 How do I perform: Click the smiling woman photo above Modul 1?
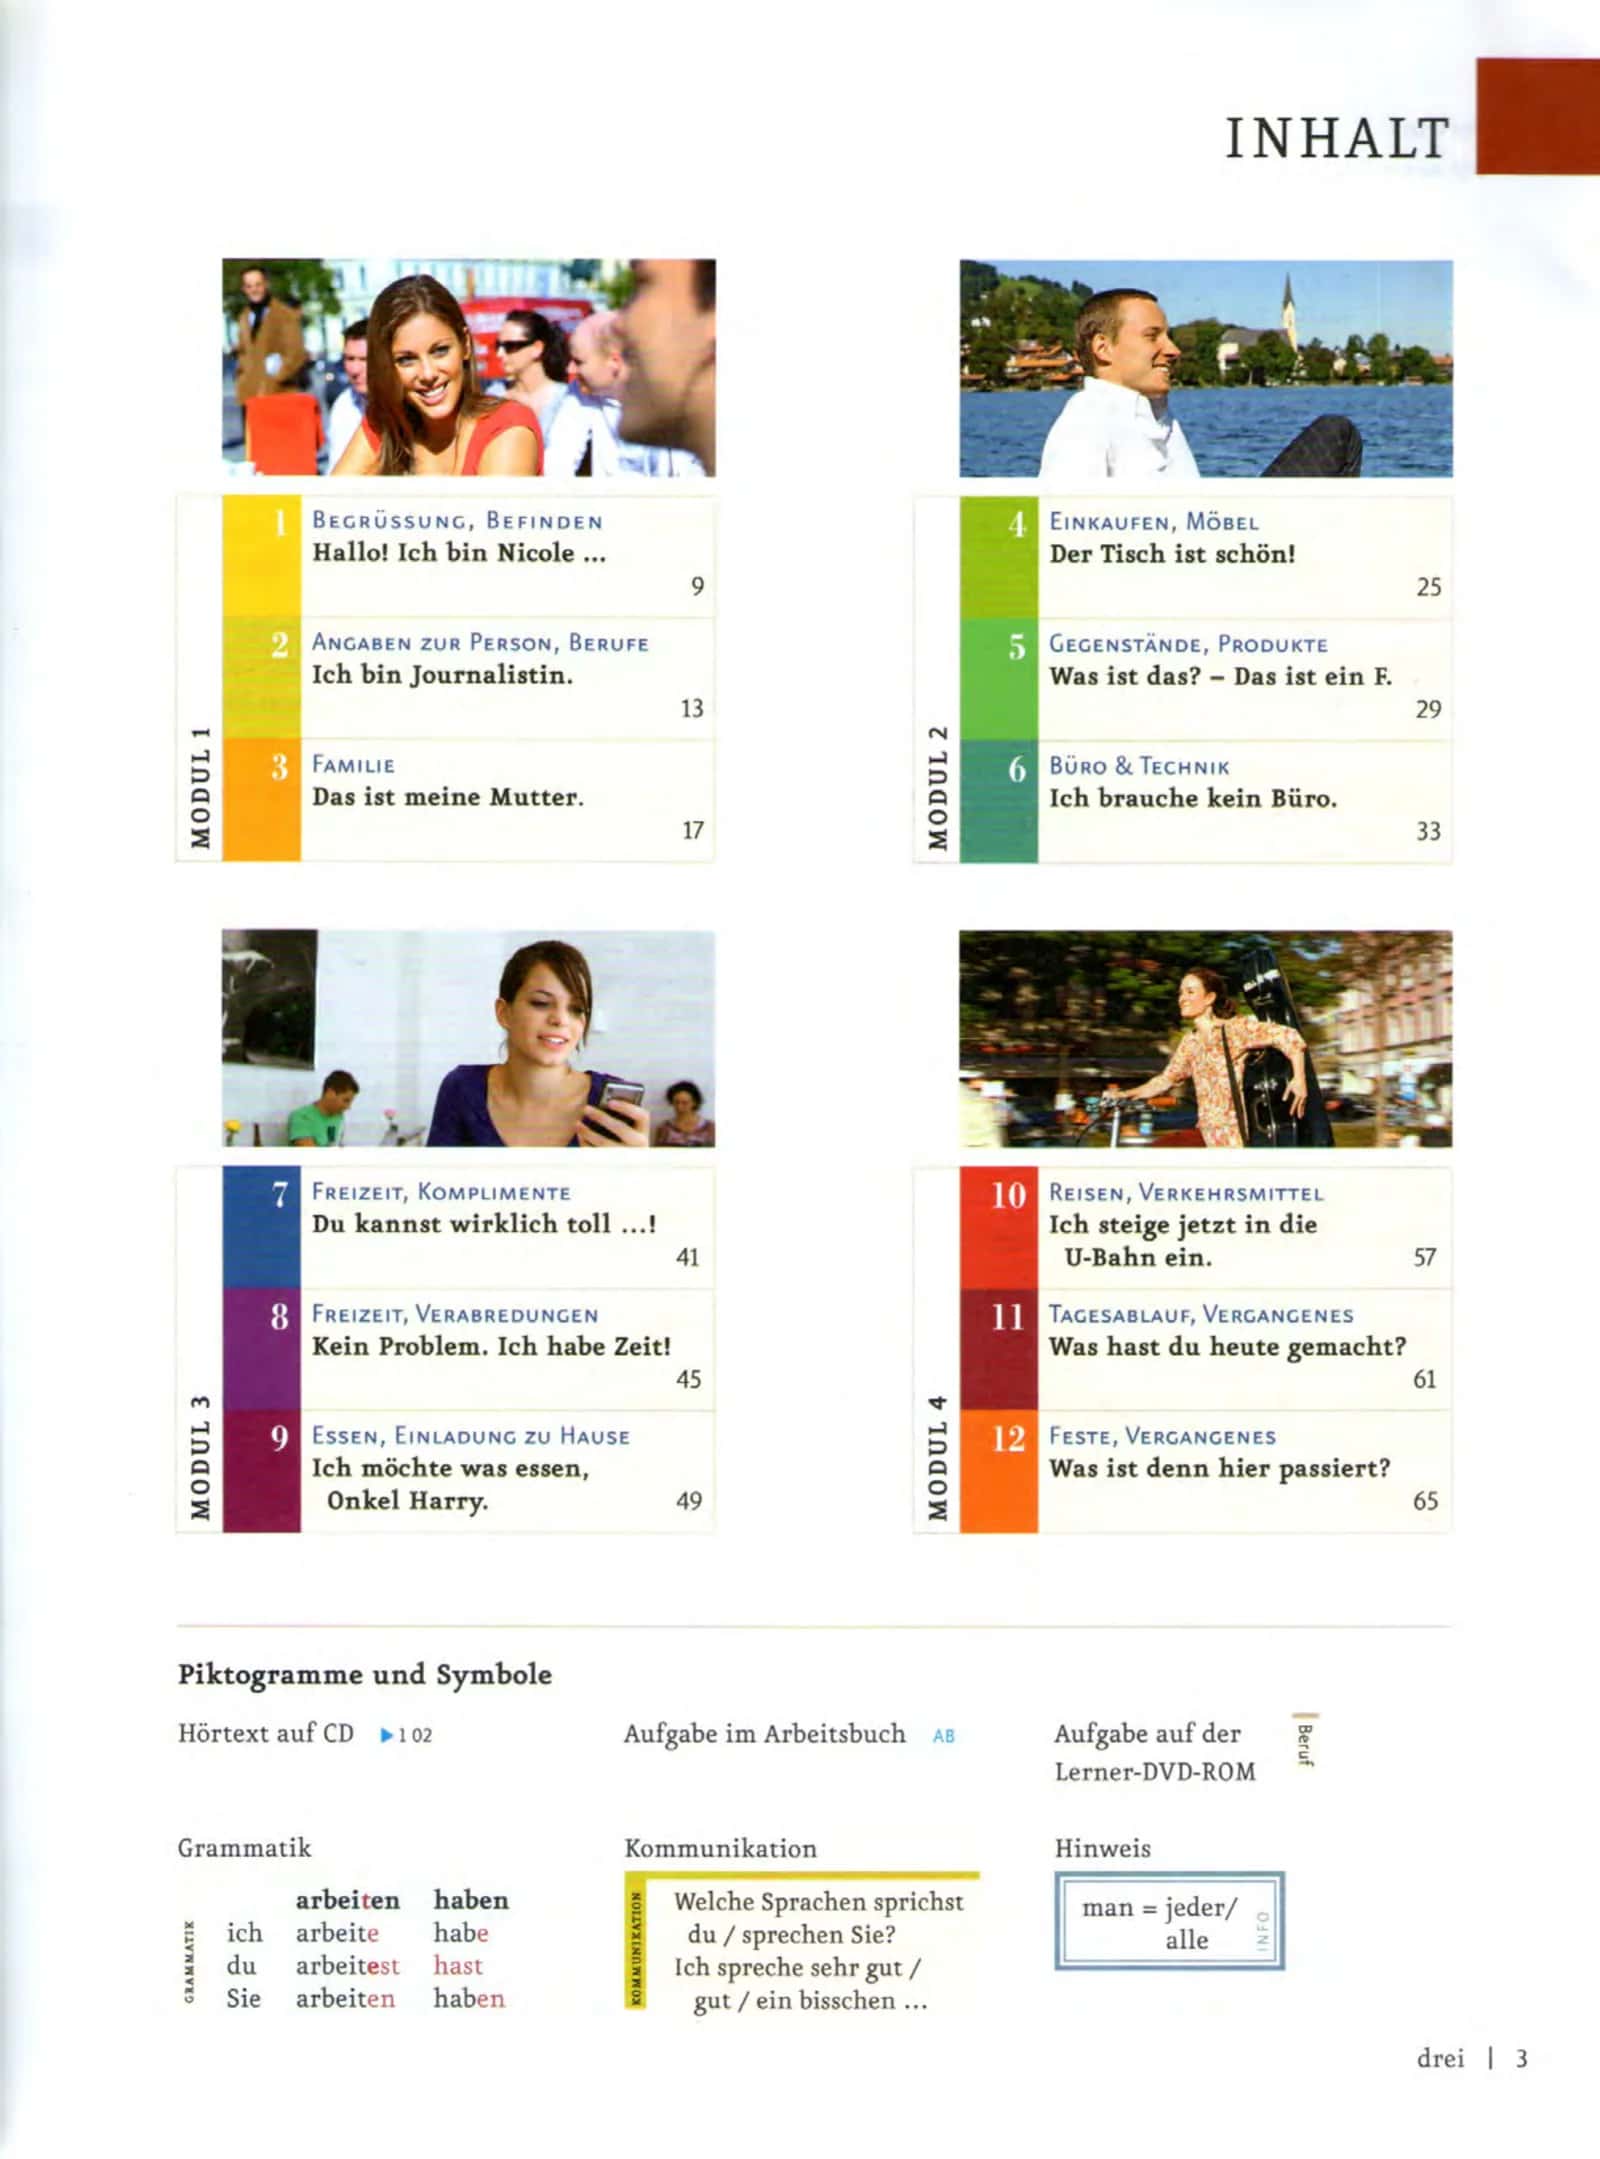pos(469,368)
